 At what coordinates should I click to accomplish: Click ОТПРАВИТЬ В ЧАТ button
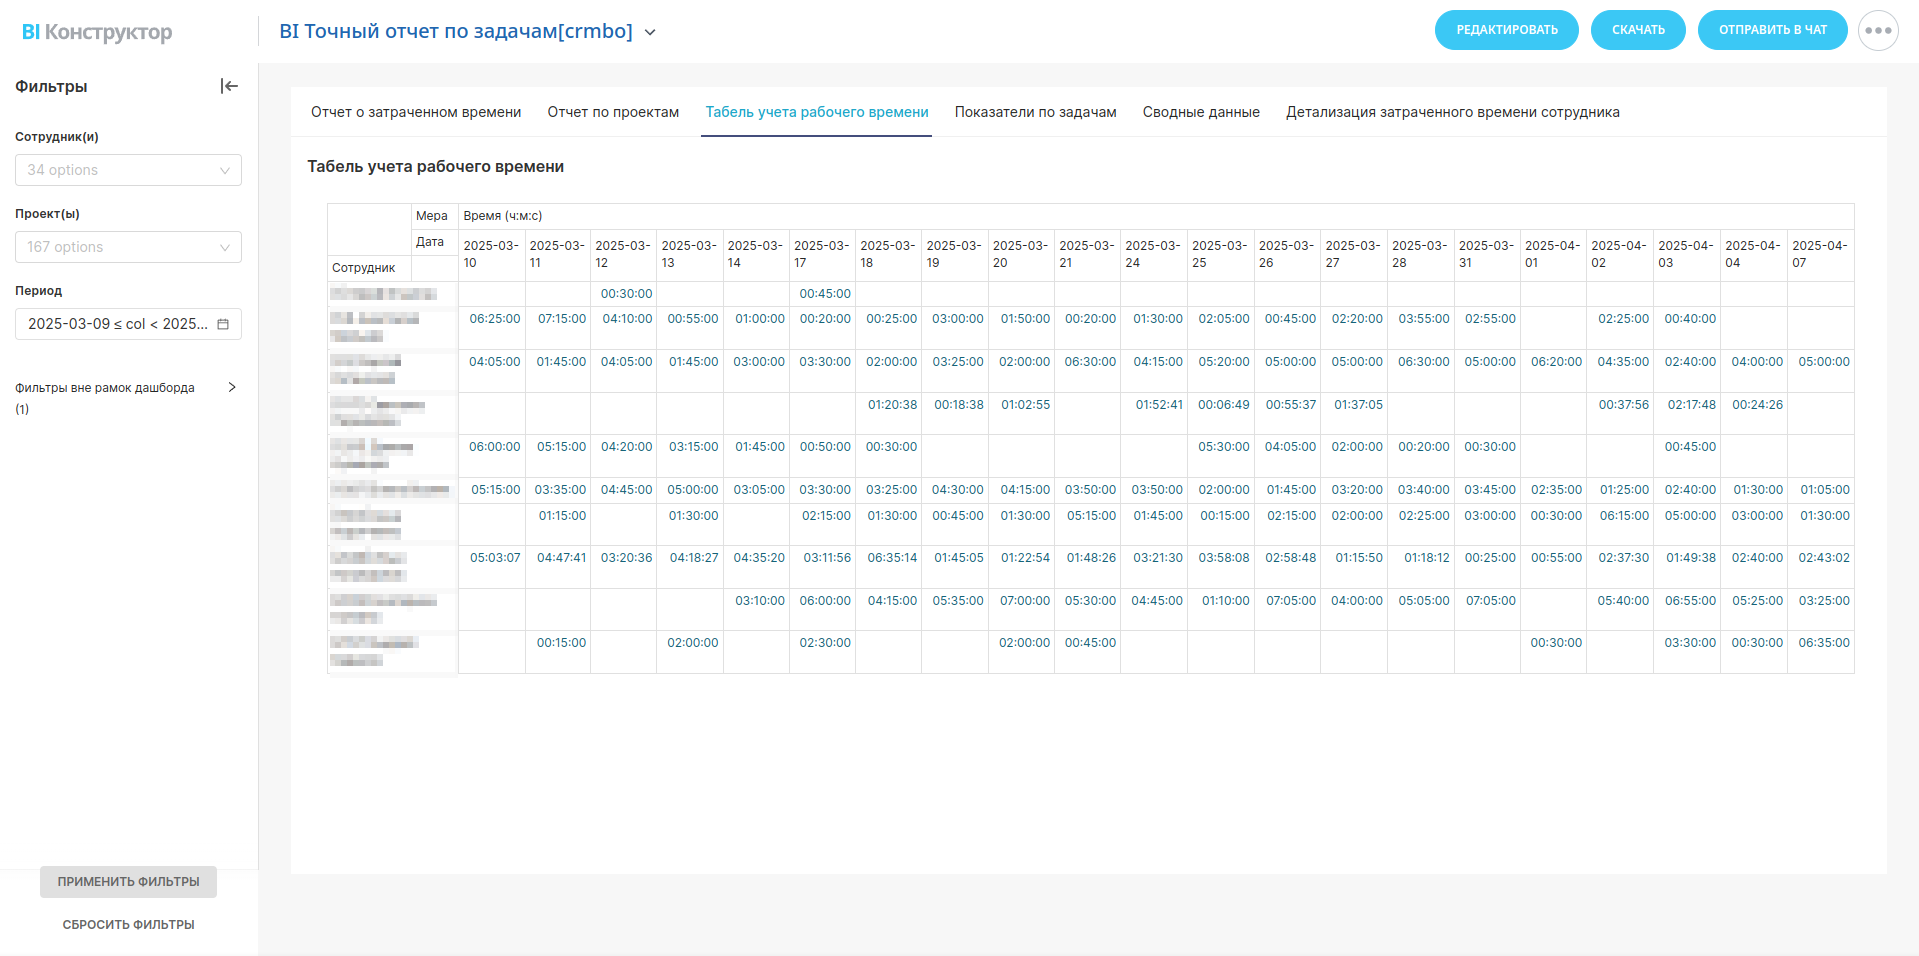click(x=1772, y=30)
